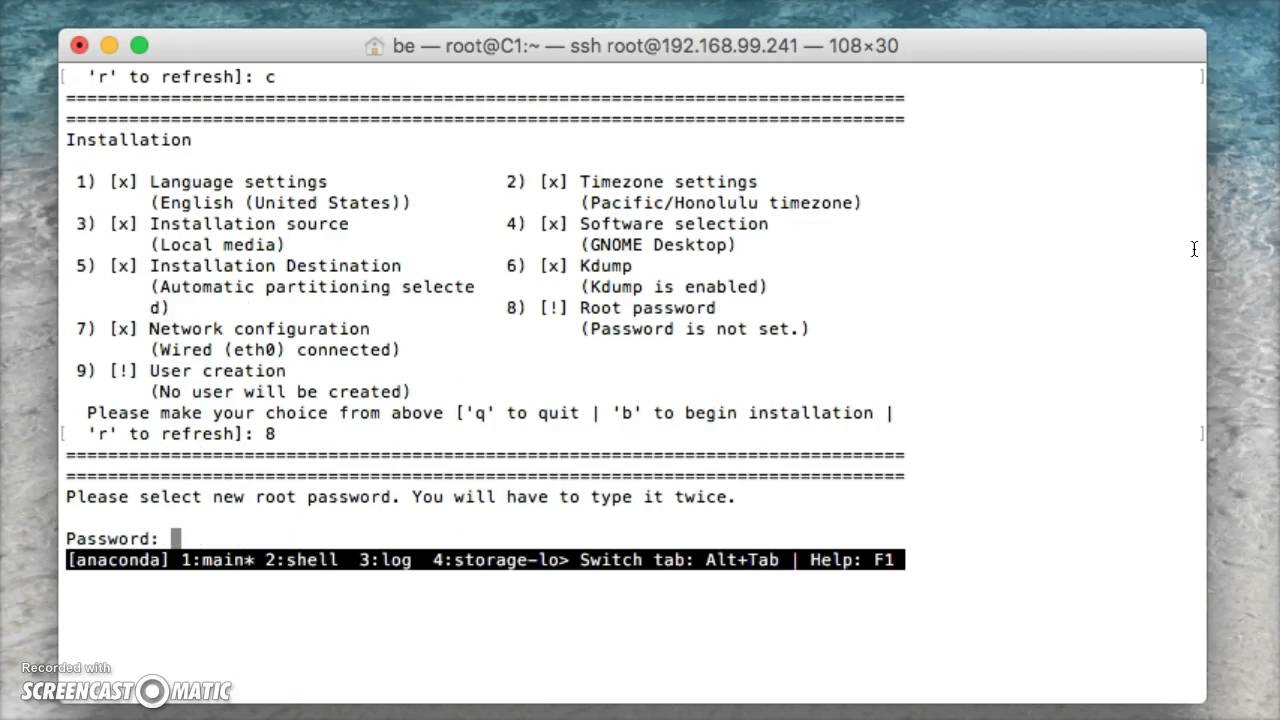1280x720 pixels.
Task: Switch to the 3:log tab
Action: point(385,560)
